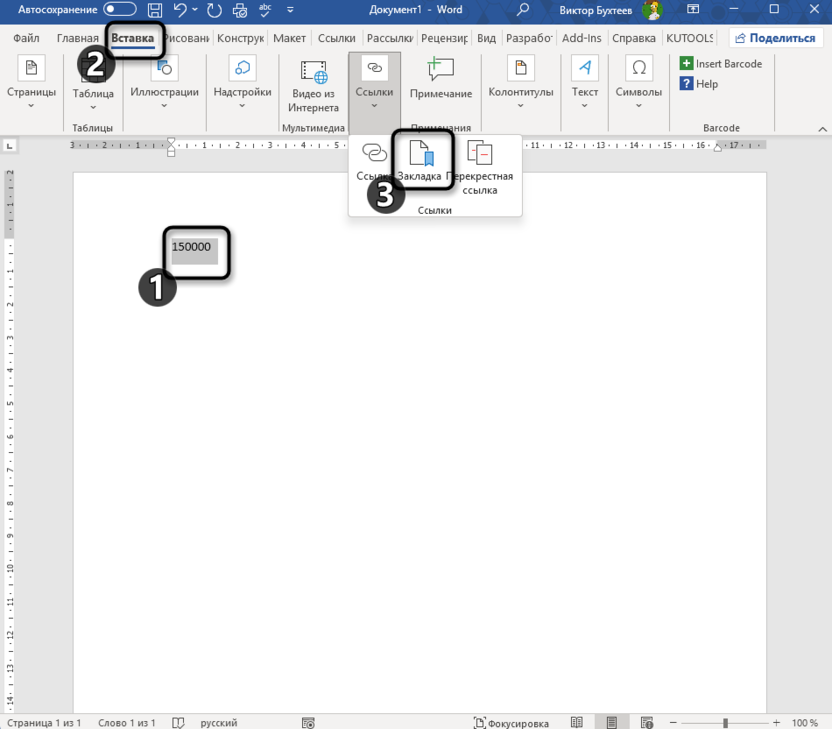832x729 pixels.
Task: Switch to Фокусировка focus mode
Action: (511, 722)
